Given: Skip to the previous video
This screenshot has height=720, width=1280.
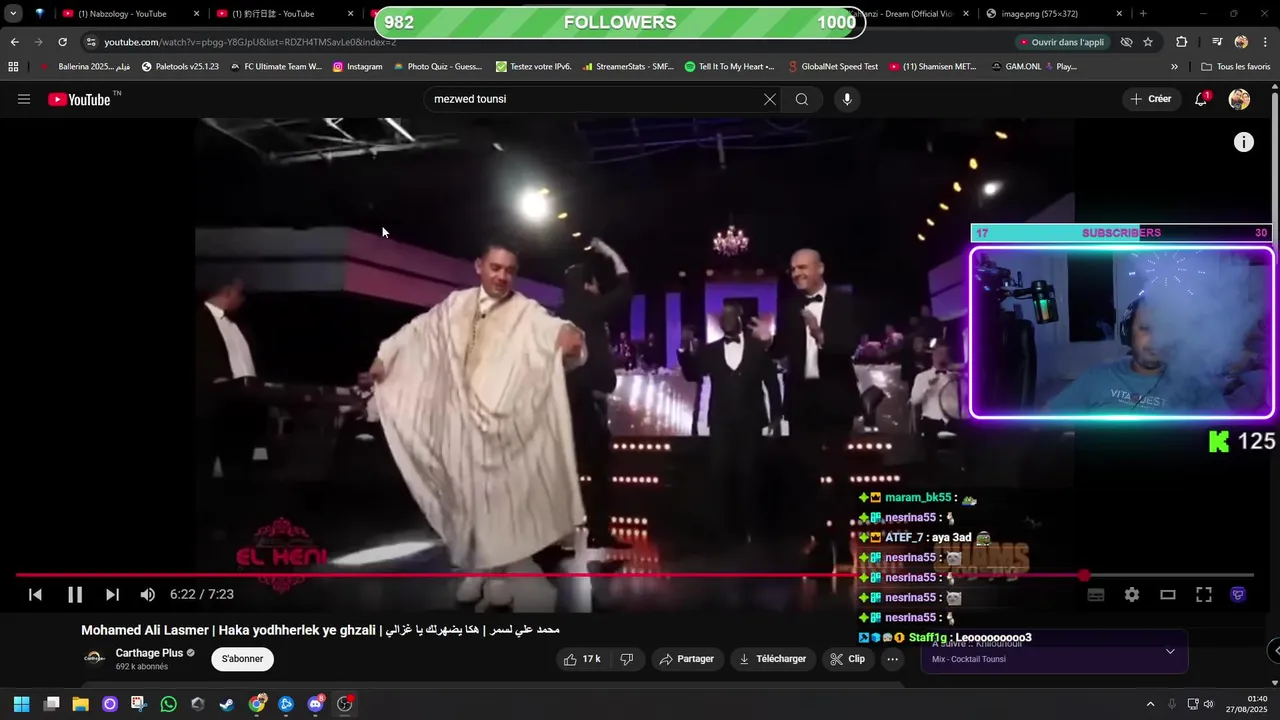Looking at the screenshot, I should click(x=35, y=594).
